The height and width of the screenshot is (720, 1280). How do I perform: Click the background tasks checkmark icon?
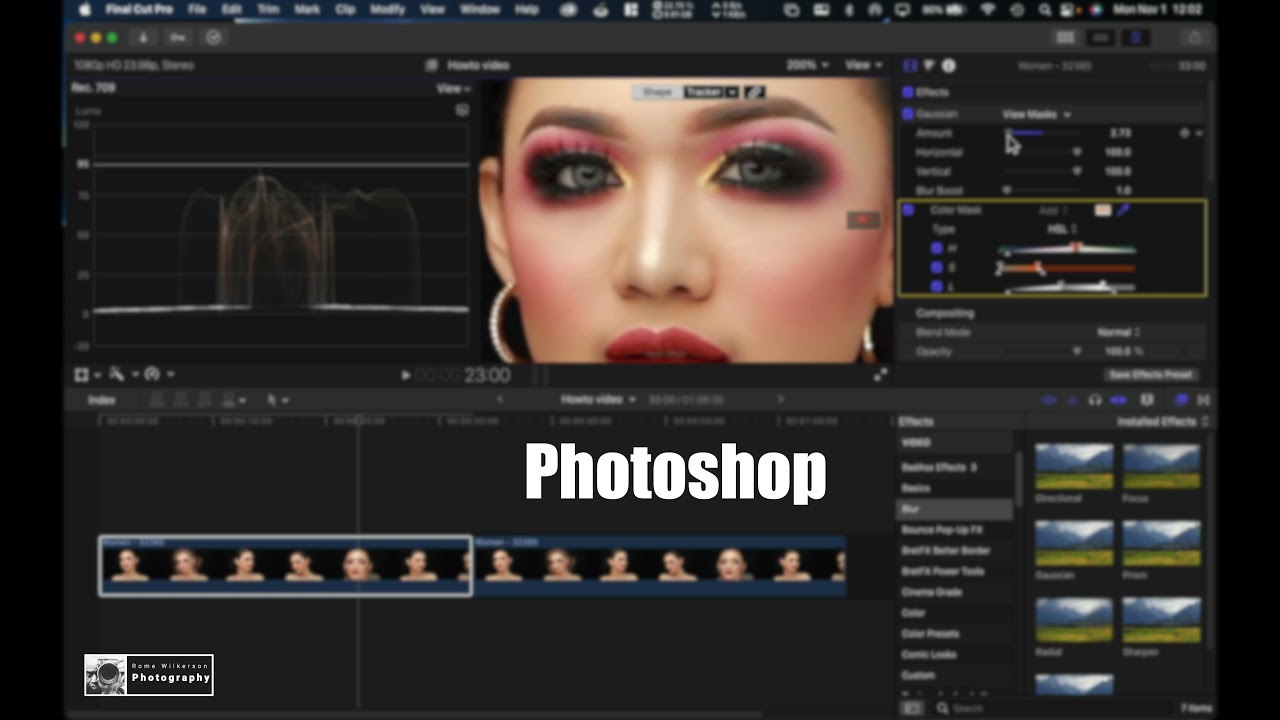click(x=213, y=37)
